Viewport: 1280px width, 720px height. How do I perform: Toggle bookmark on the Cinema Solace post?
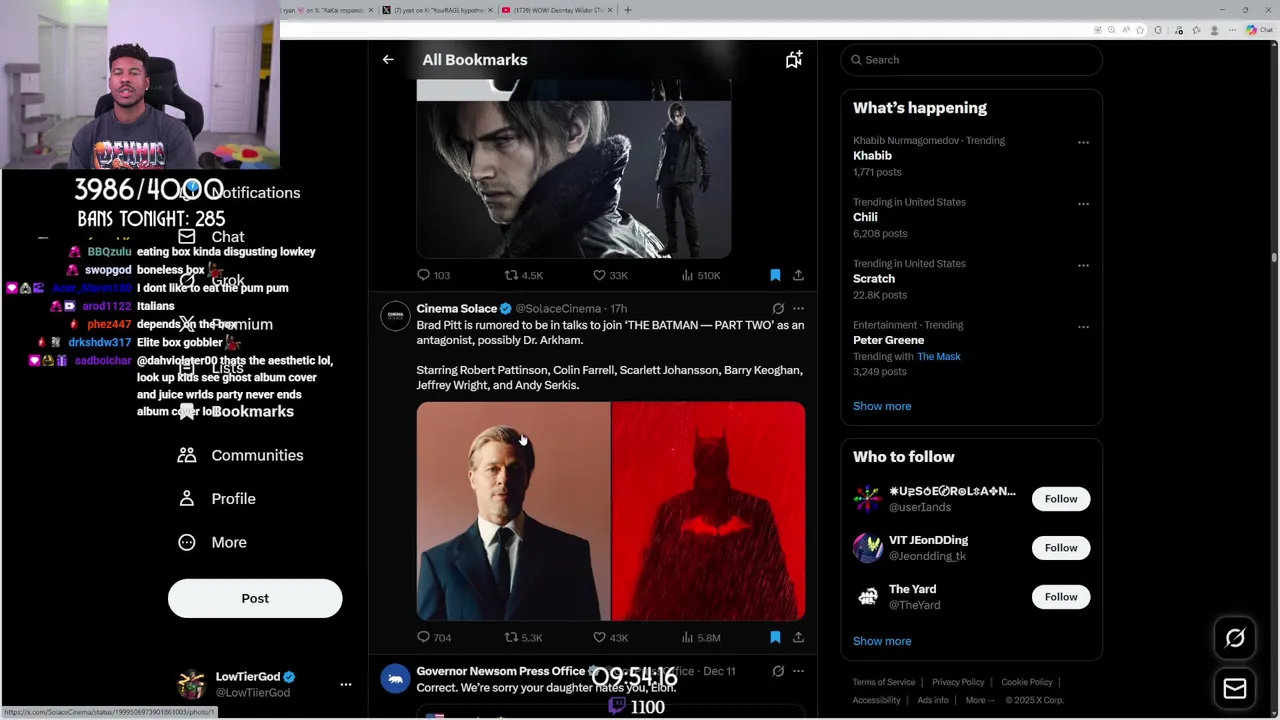tap(775, 637)
